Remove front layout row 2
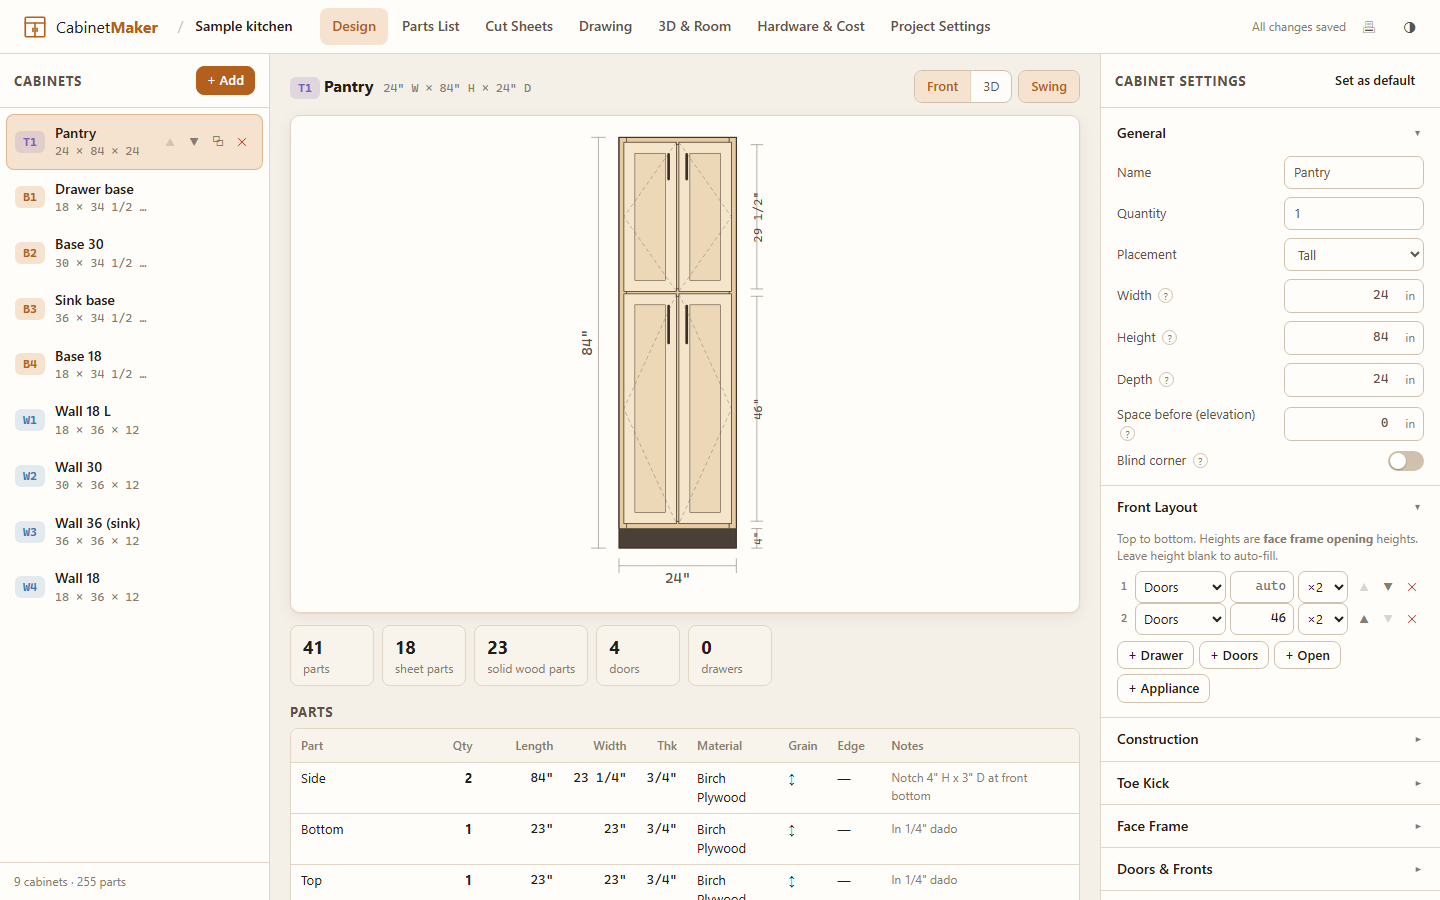 pyautogui.click(x=1412, y=619)
